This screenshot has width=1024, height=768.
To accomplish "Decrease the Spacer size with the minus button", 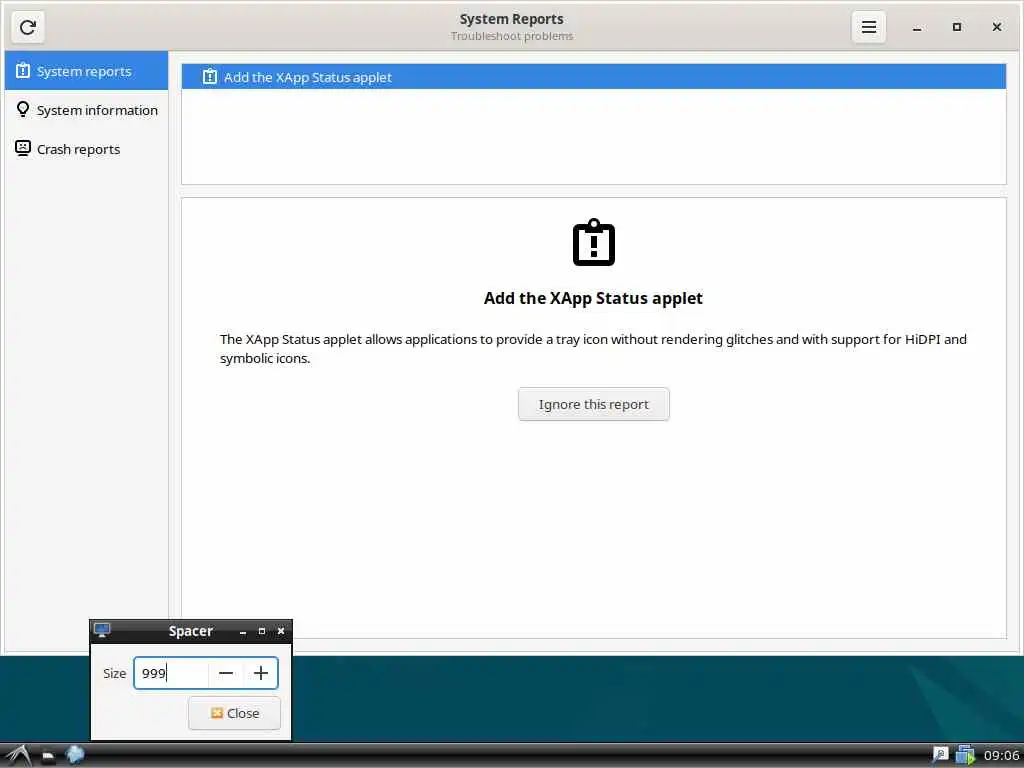I will click(226, 673).
